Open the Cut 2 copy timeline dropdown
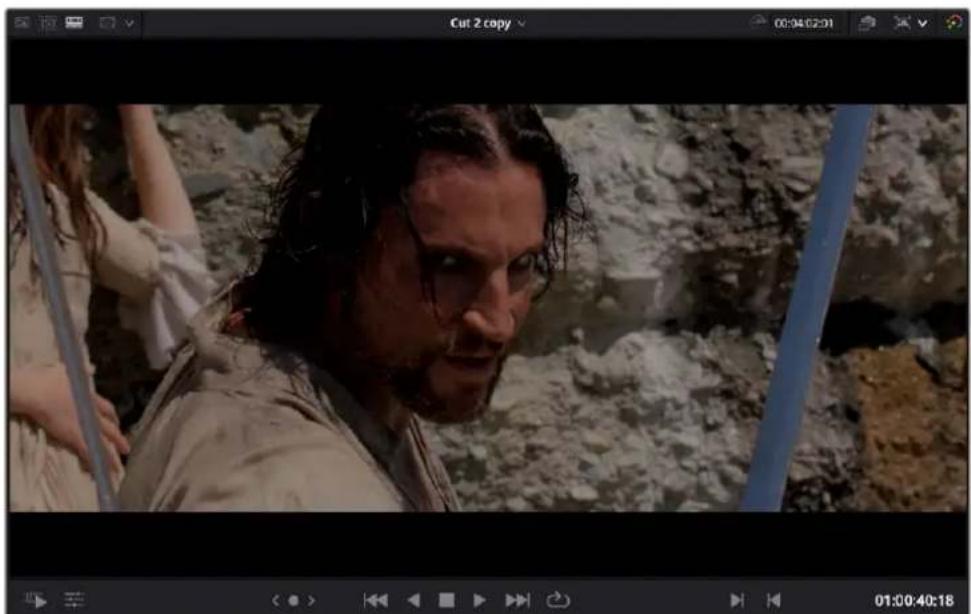 click(x=488, y=24)
